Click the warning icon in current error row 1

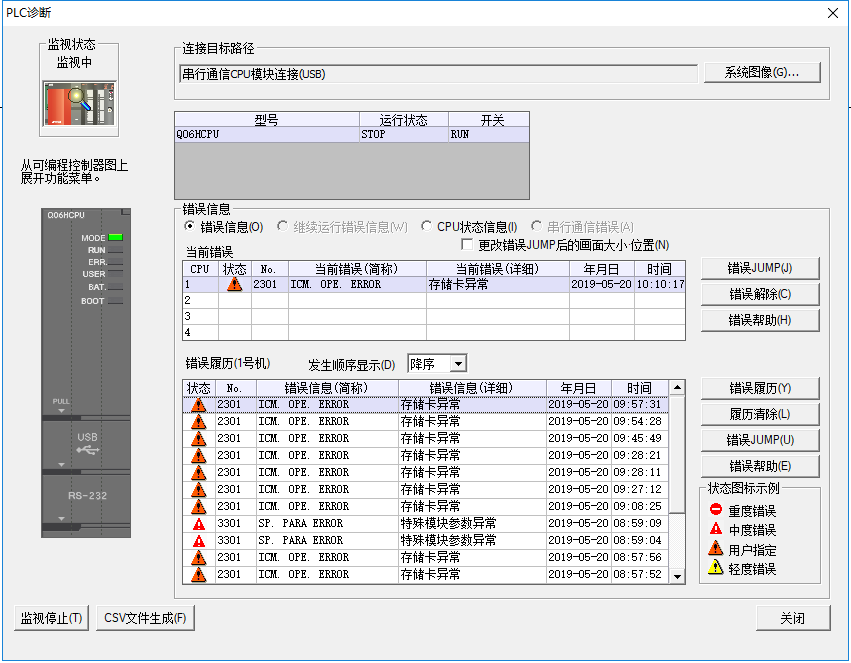(234, 284)
